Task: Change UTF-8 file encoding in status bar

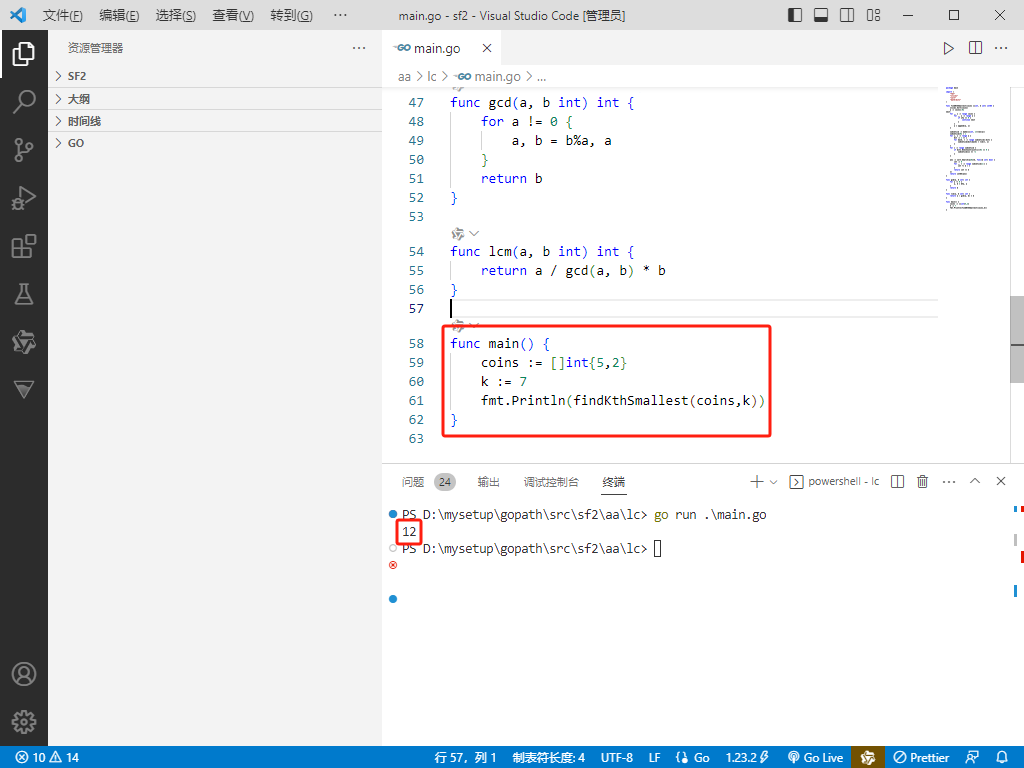Action: pos(616,758)
